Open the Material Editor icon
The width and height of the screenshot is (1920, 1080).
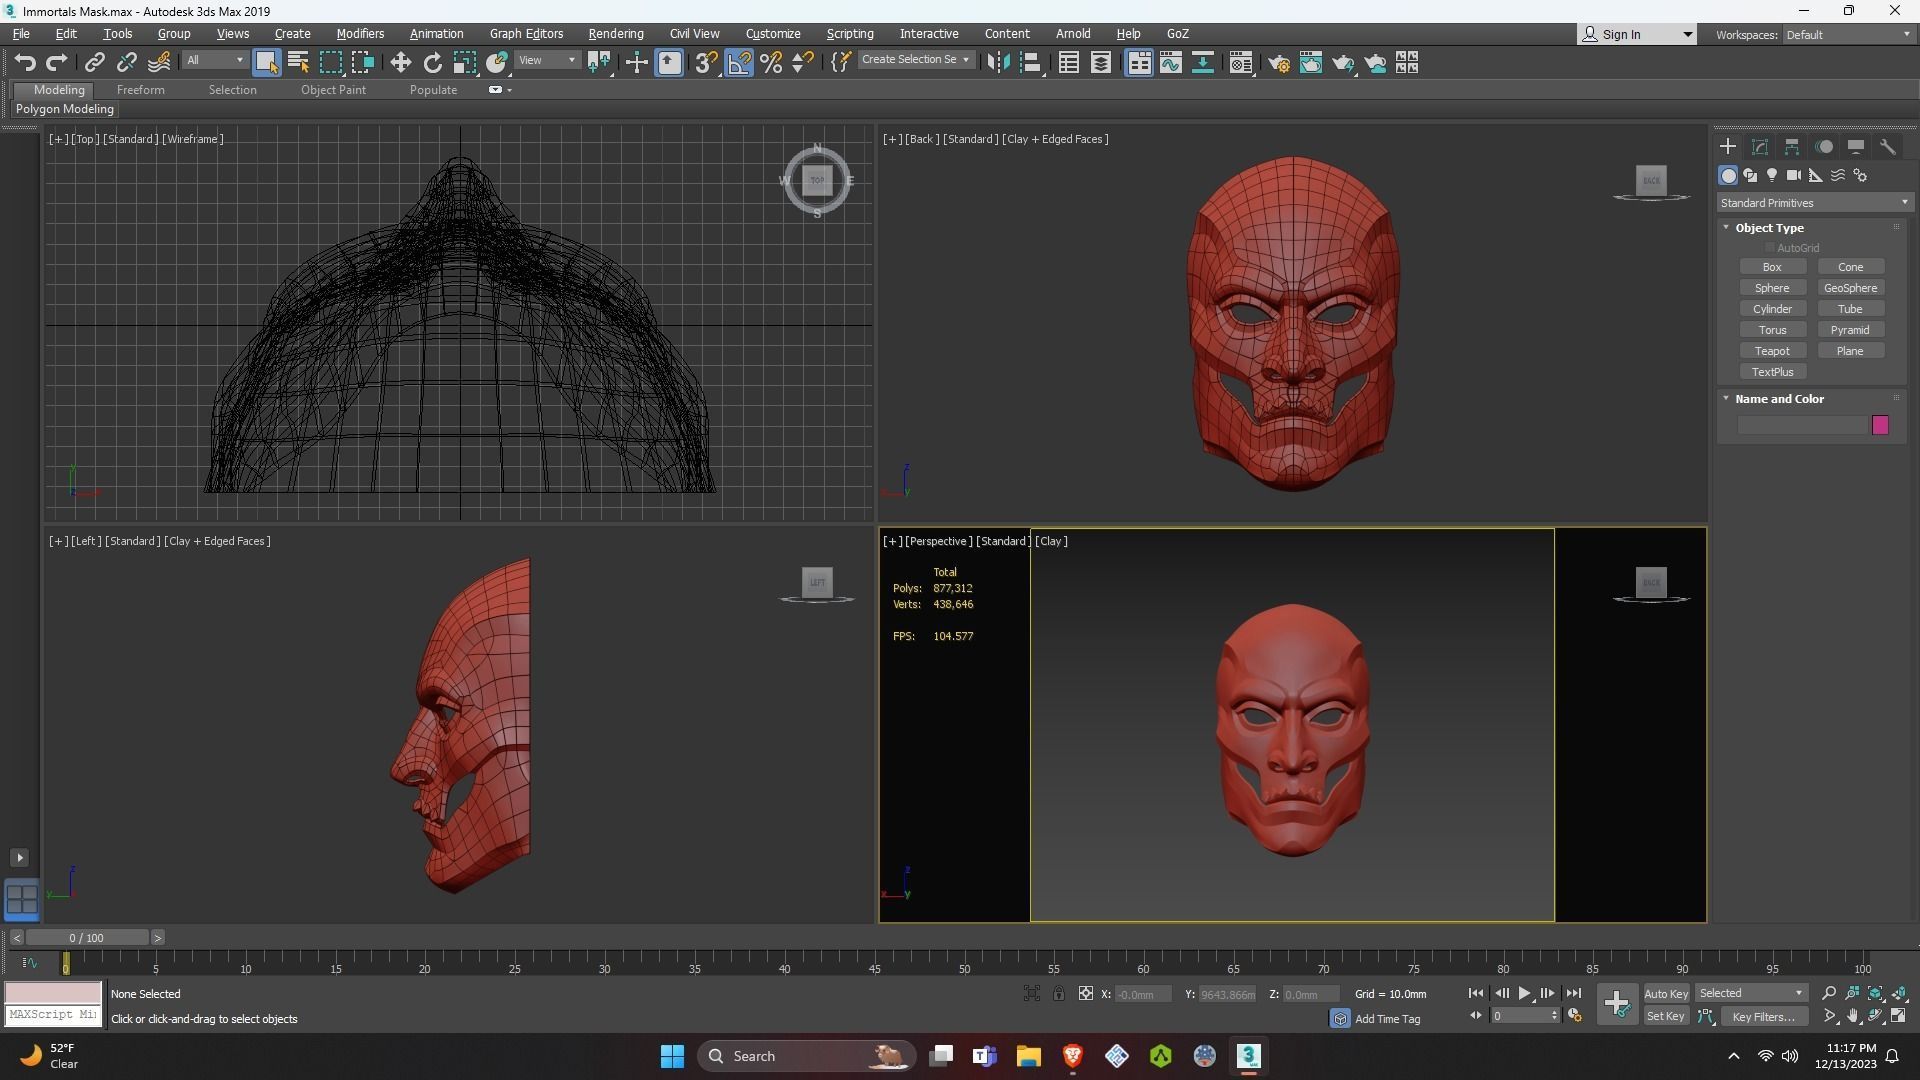point(1241,63)
